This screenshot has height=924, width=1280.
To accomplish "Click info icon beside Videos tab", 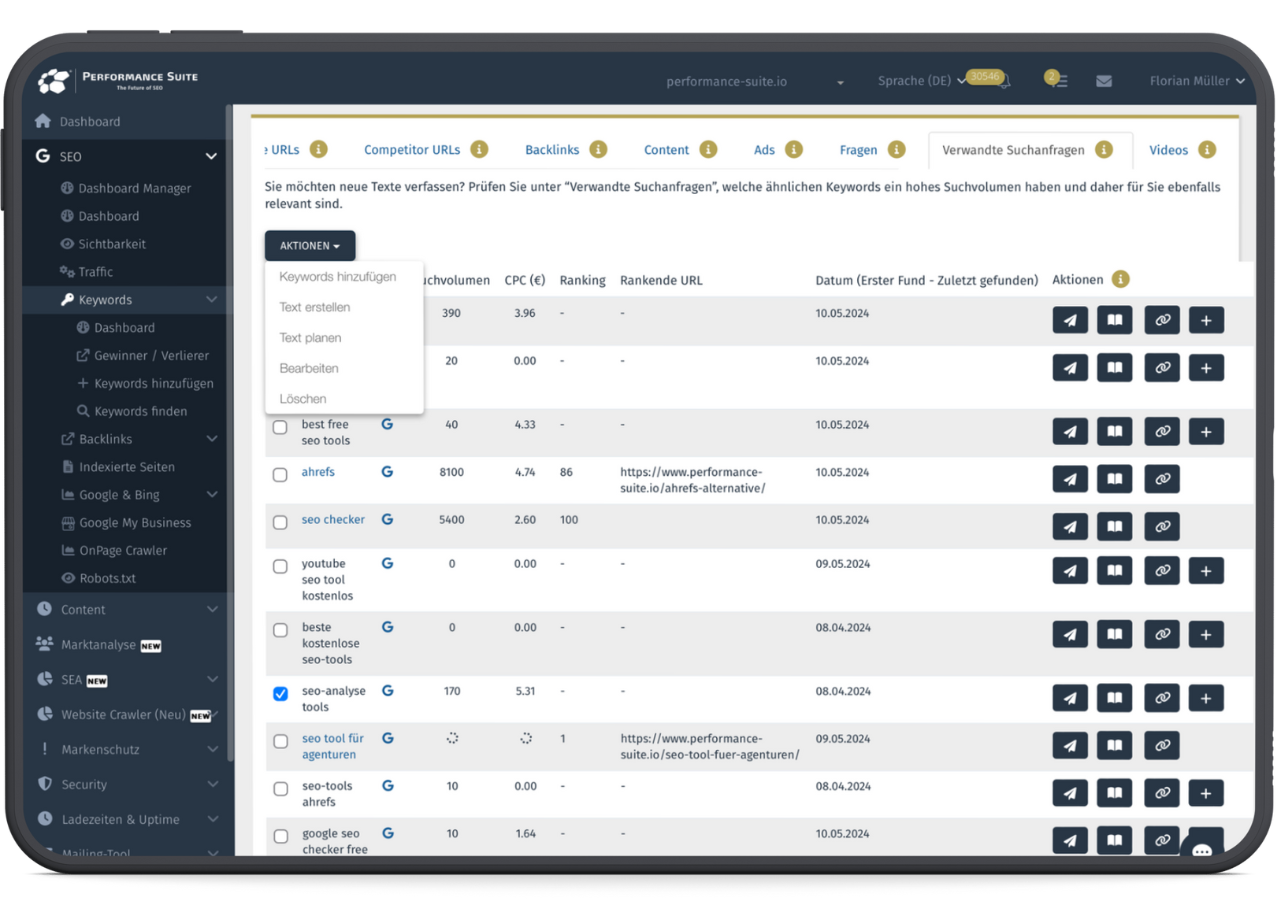I will point(1207,150).
